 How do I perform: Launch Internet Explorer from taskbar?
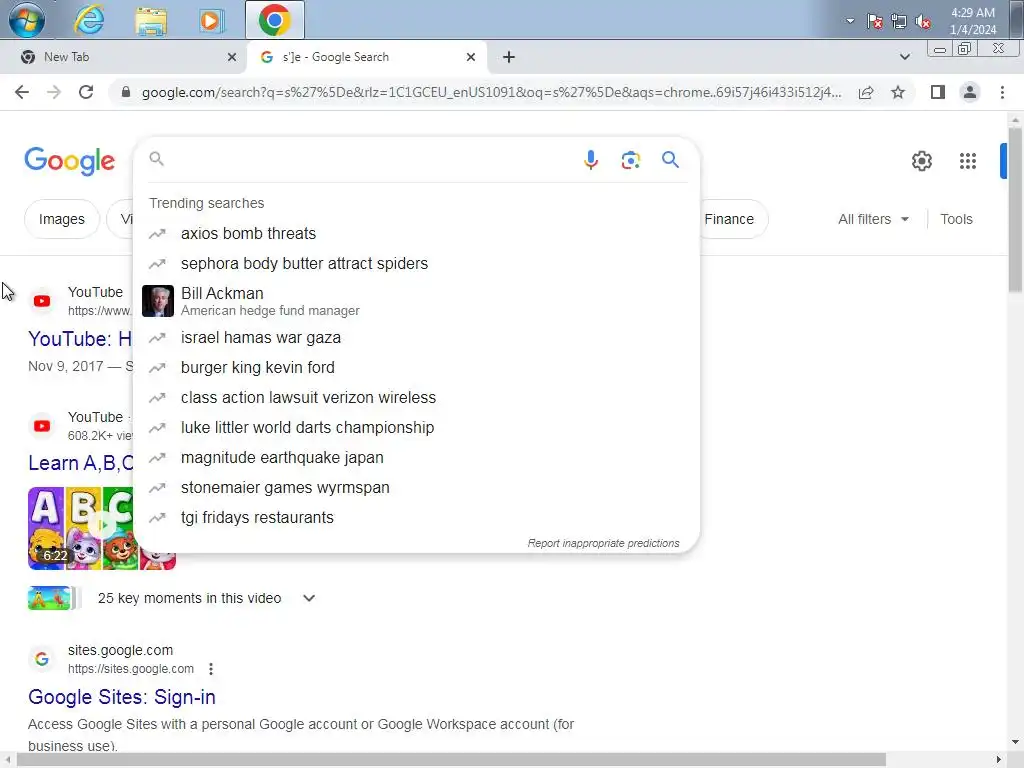(x=89, y=20)
